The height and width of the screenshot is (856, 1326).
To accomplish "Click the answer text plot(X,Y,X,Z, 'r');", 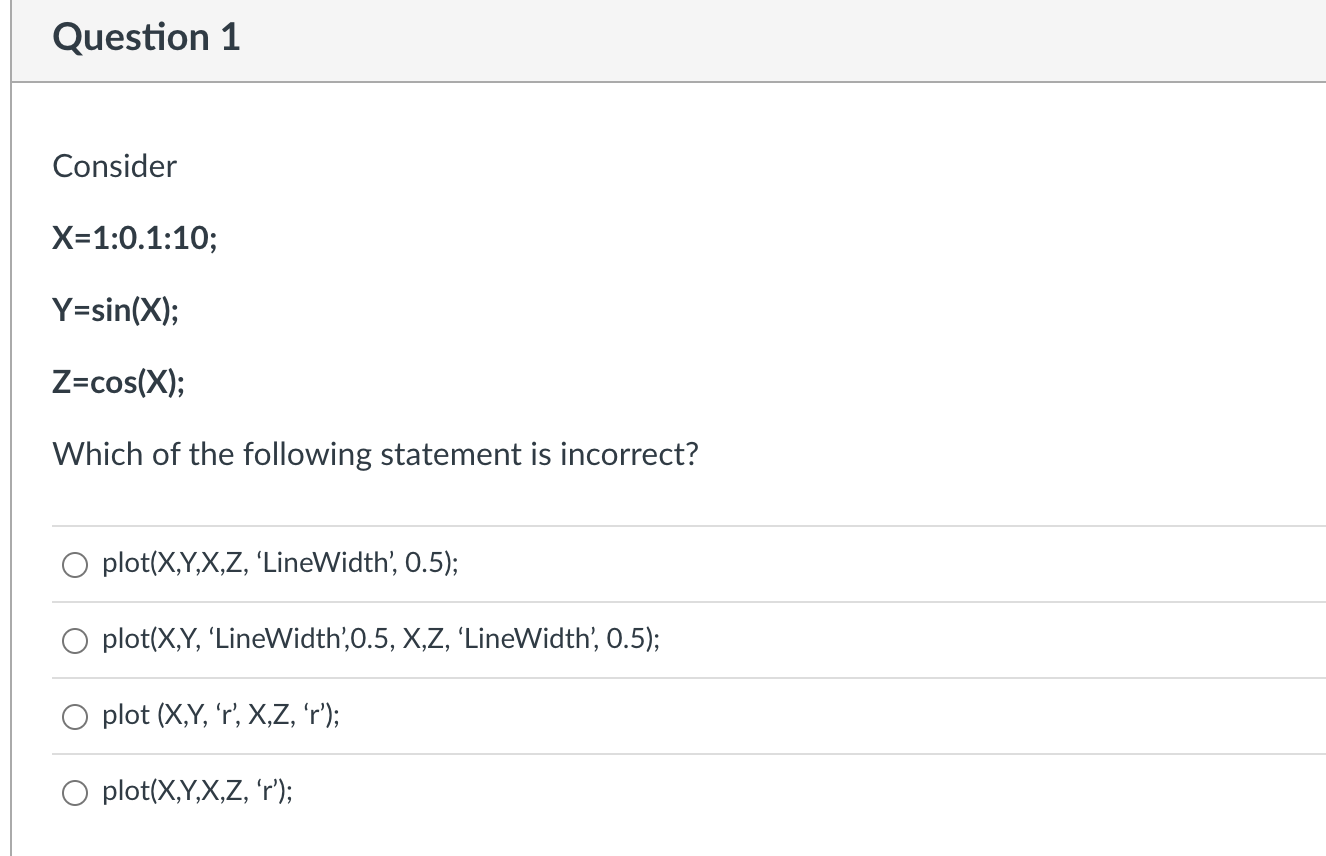I will 198,791.
